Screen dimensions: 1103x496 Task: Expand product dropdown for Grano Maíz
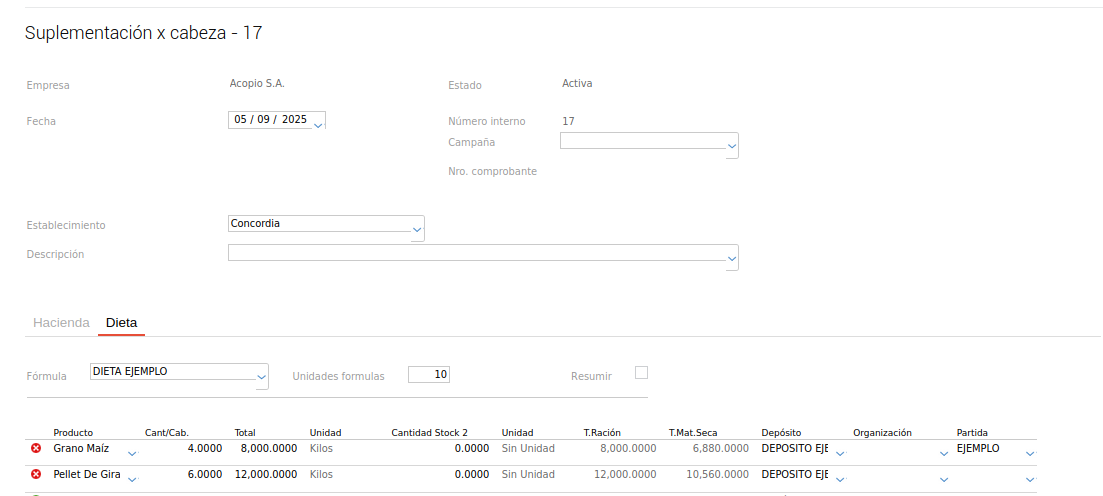(x=132, y=453)
